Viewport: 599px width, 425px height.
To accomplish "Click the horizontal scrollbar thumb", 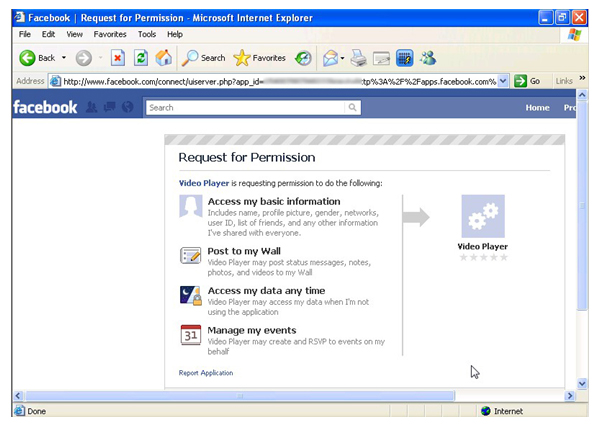I will (x=240, y=396).
